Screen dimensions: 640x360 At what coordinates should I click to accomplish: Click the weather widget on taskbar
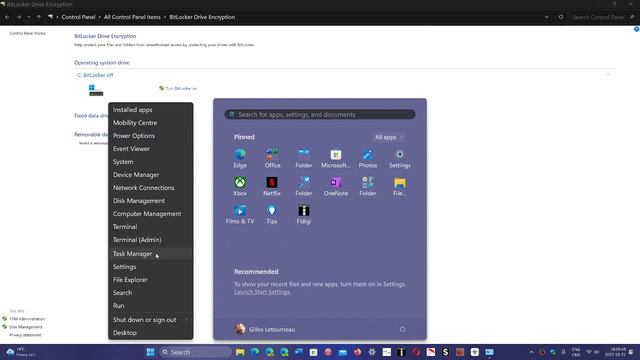(20, 352)
